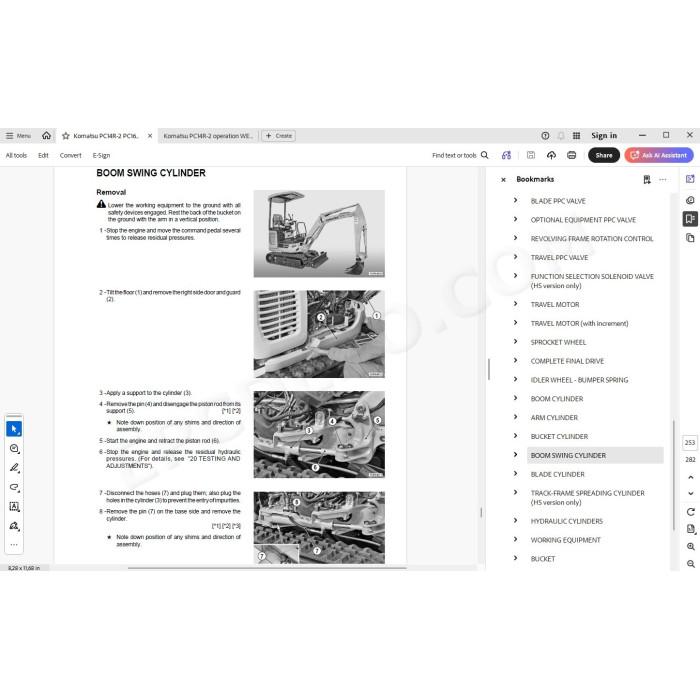Viewport: 700px width, 700px height.
Task: Select TRAVEL MOTOR (with increment) bookmark
Action: tap(579, 323)
